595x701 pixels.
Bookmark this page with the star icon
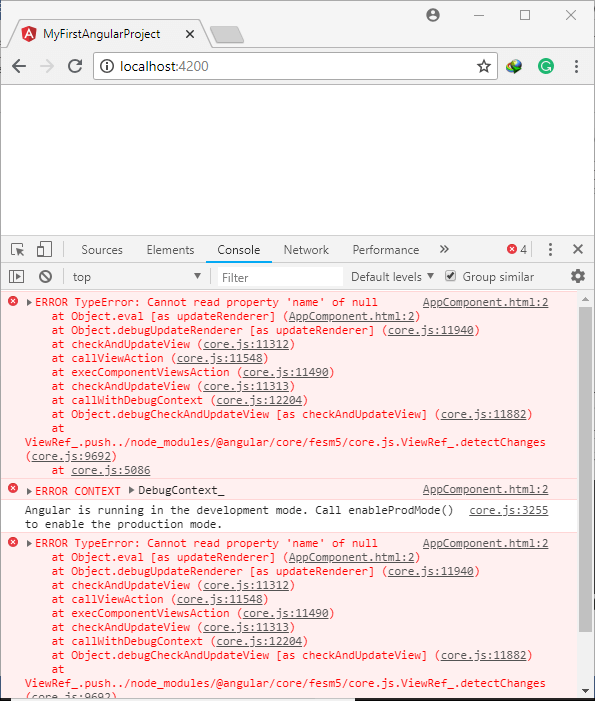484,67
